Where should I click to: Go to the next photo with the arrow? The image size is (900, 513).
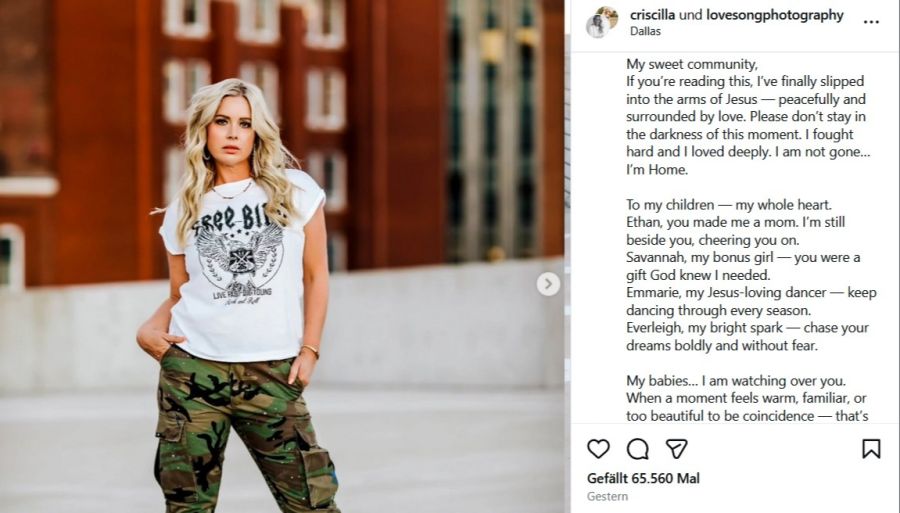548,283
